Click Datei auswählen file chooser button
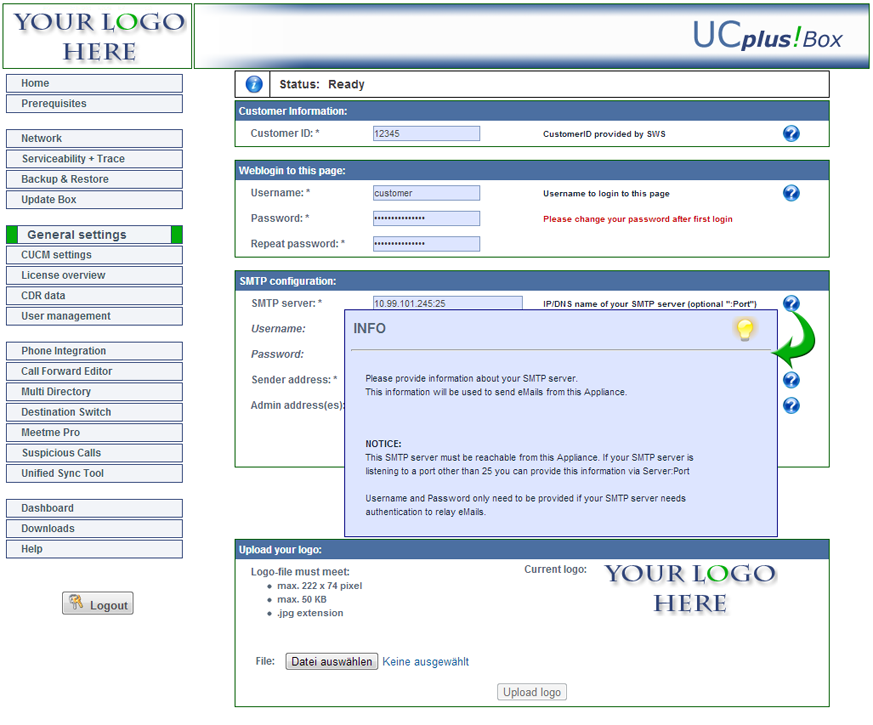 [332, 662]
